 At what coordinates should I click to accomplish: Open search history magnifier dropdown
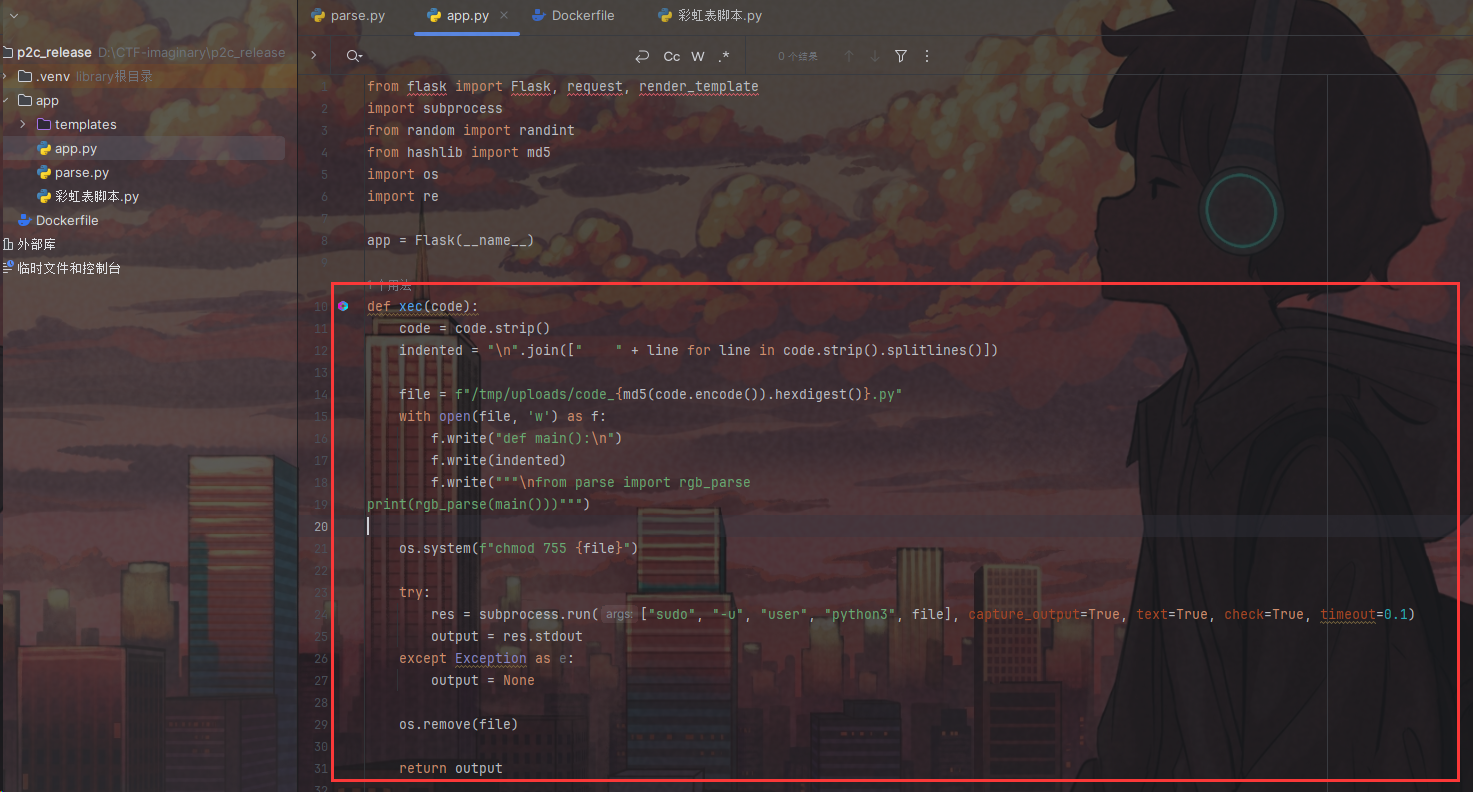pyautogui.click(x=354, y=56)
